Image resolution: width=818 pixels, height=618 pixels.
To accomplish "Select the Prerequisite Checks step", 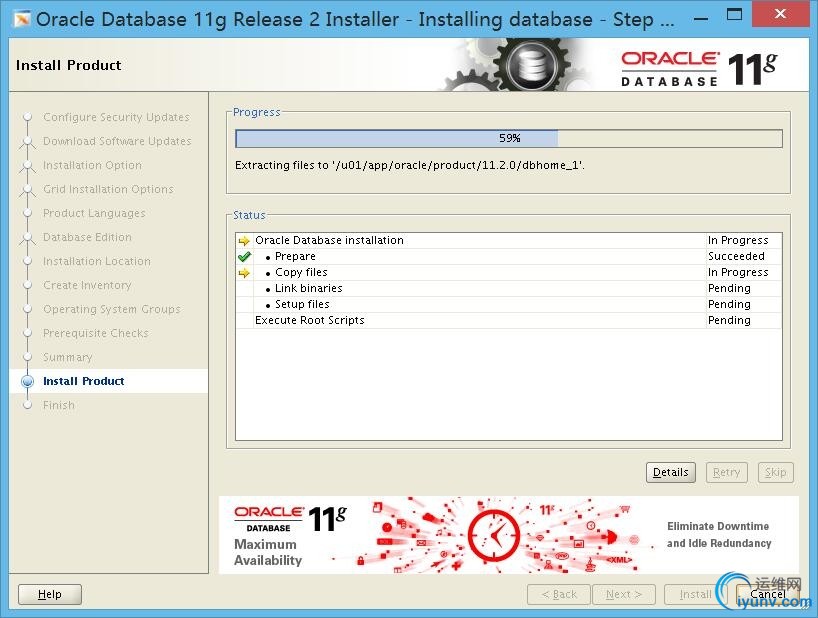I will 95,333.
